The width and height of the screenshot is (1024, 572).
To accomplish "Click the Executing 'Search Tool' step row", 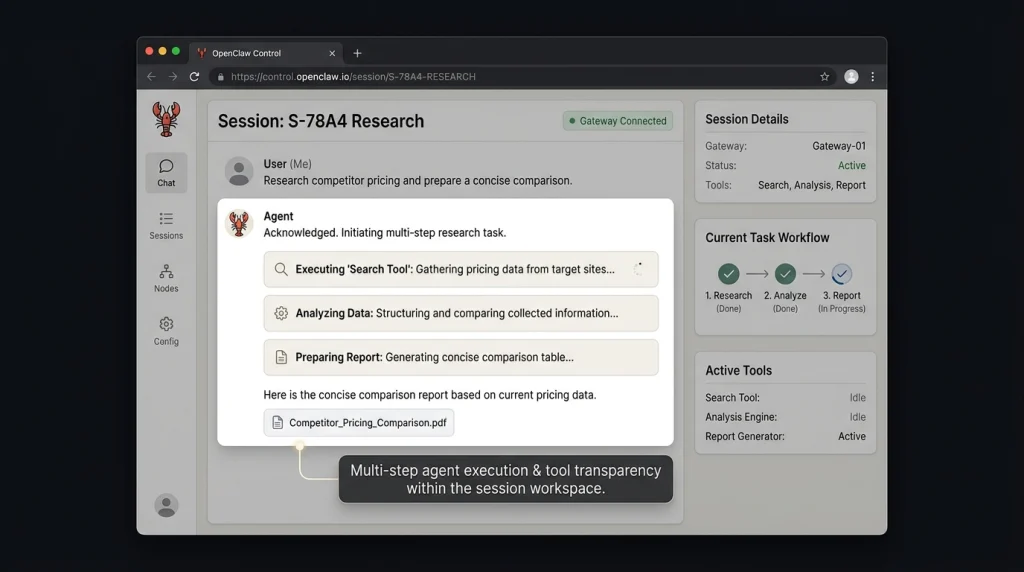I will [461, 269].
